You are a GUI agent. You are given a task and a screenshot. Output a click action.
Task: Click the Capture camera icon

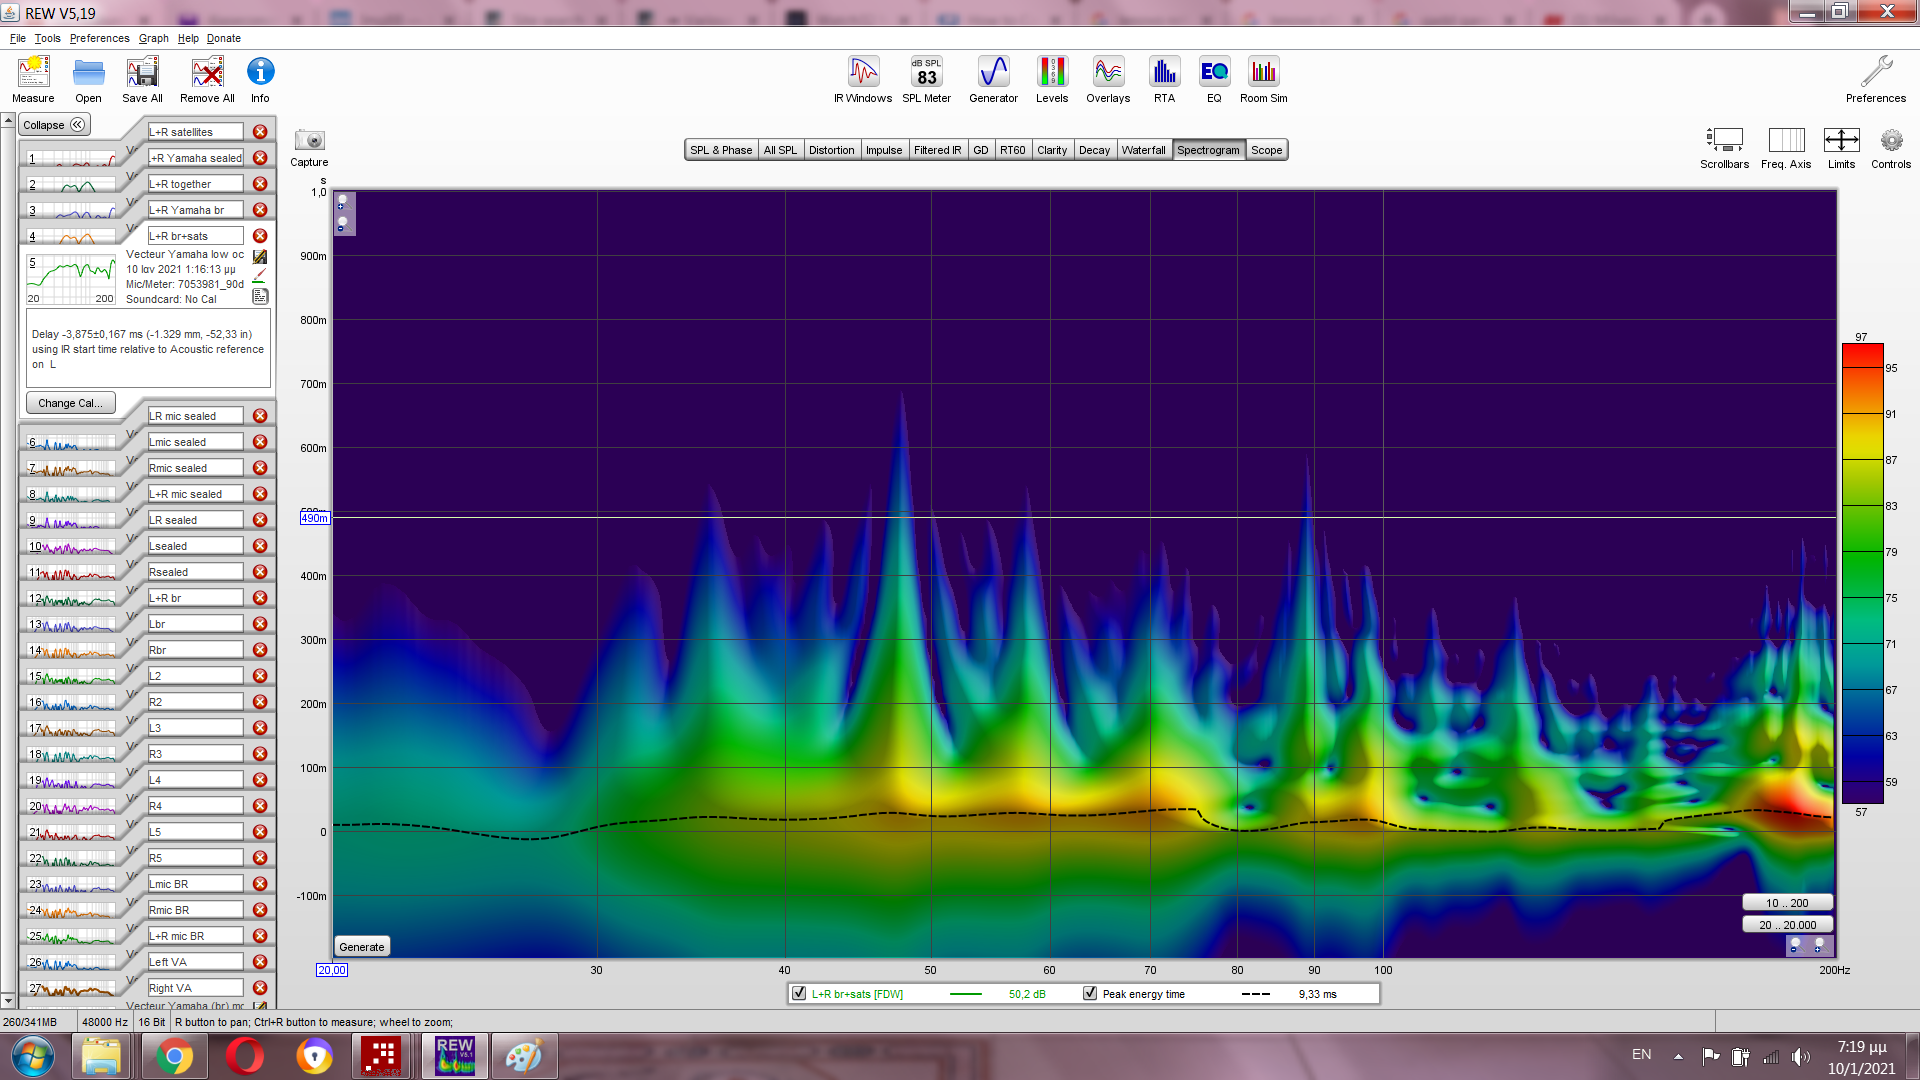coord(309,141)
